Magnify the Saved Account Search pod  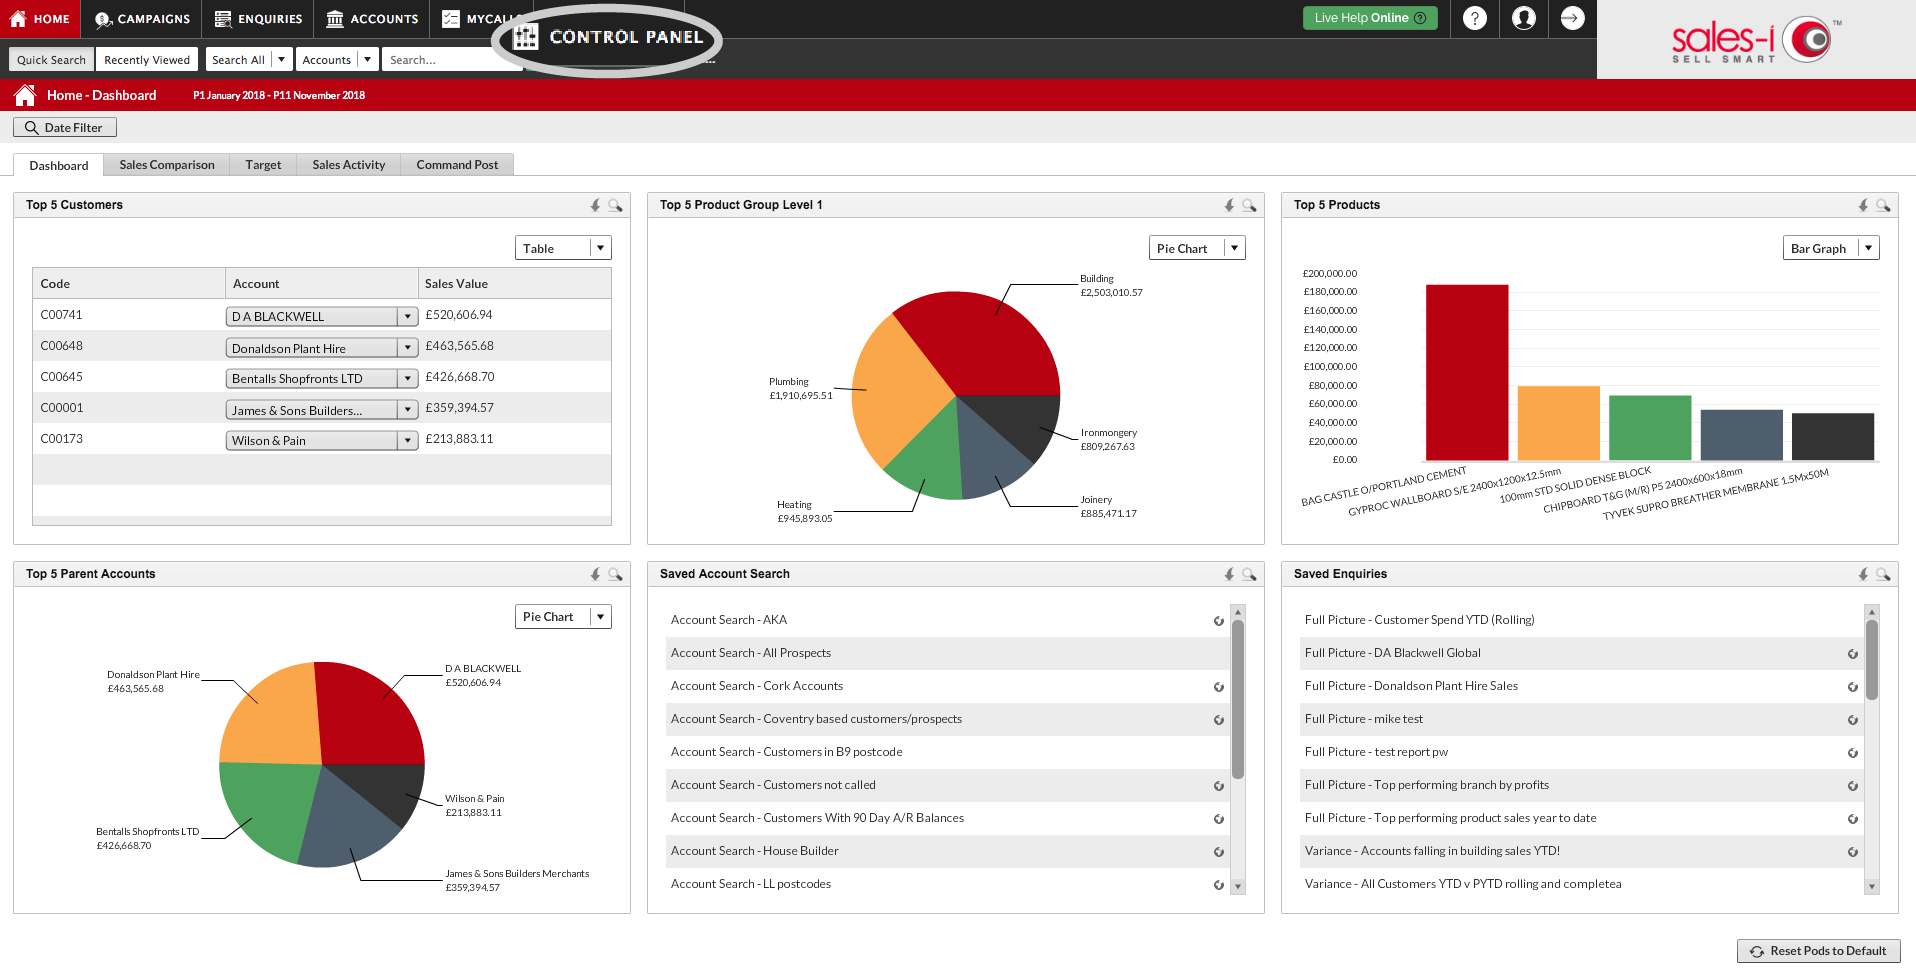(x=1250, y=574)
